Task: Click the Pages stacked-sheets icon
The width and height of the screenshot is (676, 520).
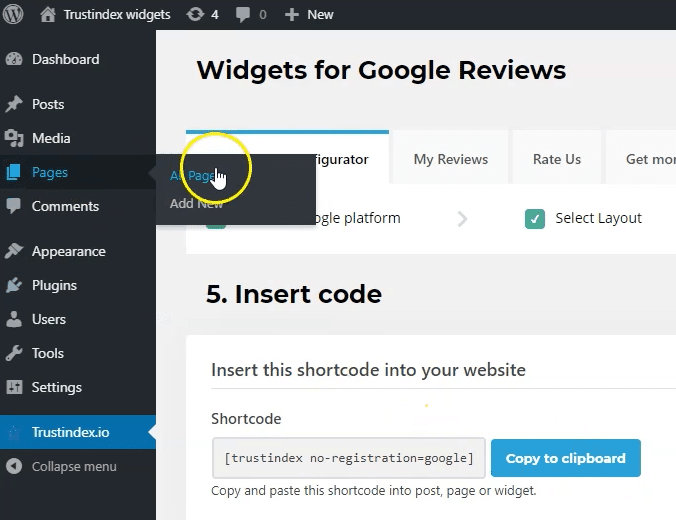Action: point(13,172)
